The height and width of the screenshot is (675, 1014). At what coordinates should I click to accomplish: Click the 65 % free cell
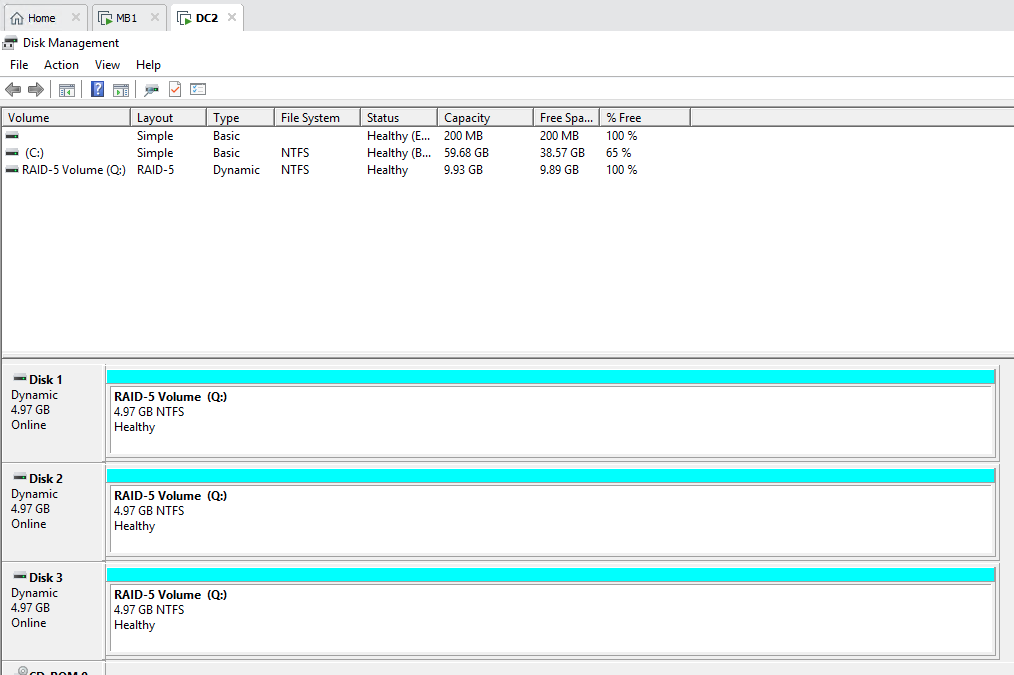[x=618, y=153]
